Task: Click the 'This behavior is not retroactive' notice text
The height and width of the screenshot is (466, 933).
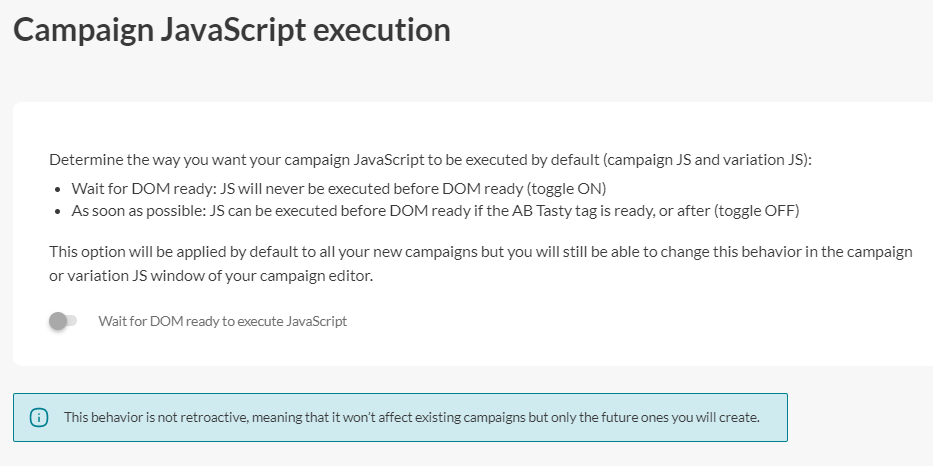Action: pos(412,417)
